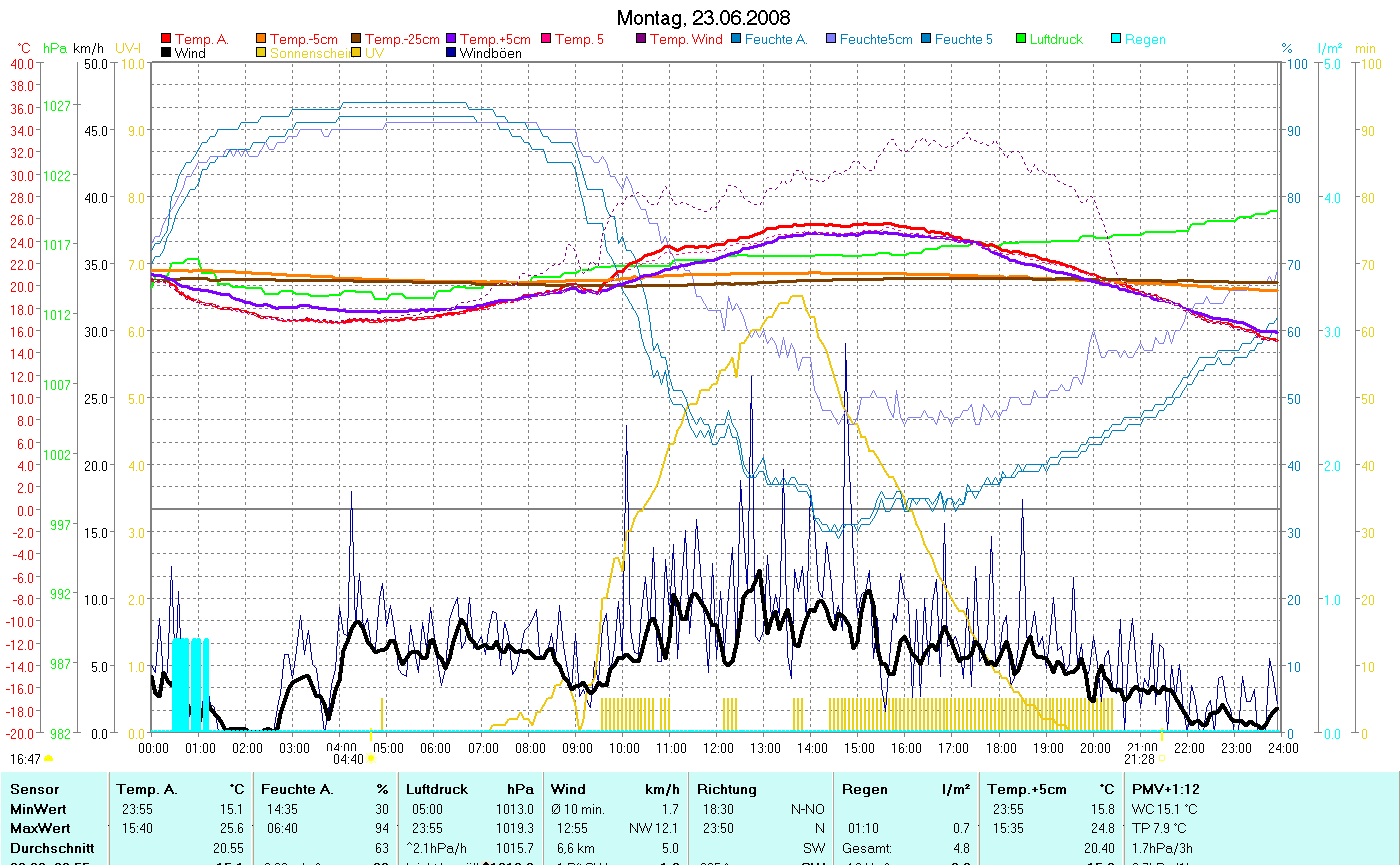The height and width of the screenshot is (865, 1400).
Task: Click the sunrise sun icon at 04:40
Action: click(371, 759)
